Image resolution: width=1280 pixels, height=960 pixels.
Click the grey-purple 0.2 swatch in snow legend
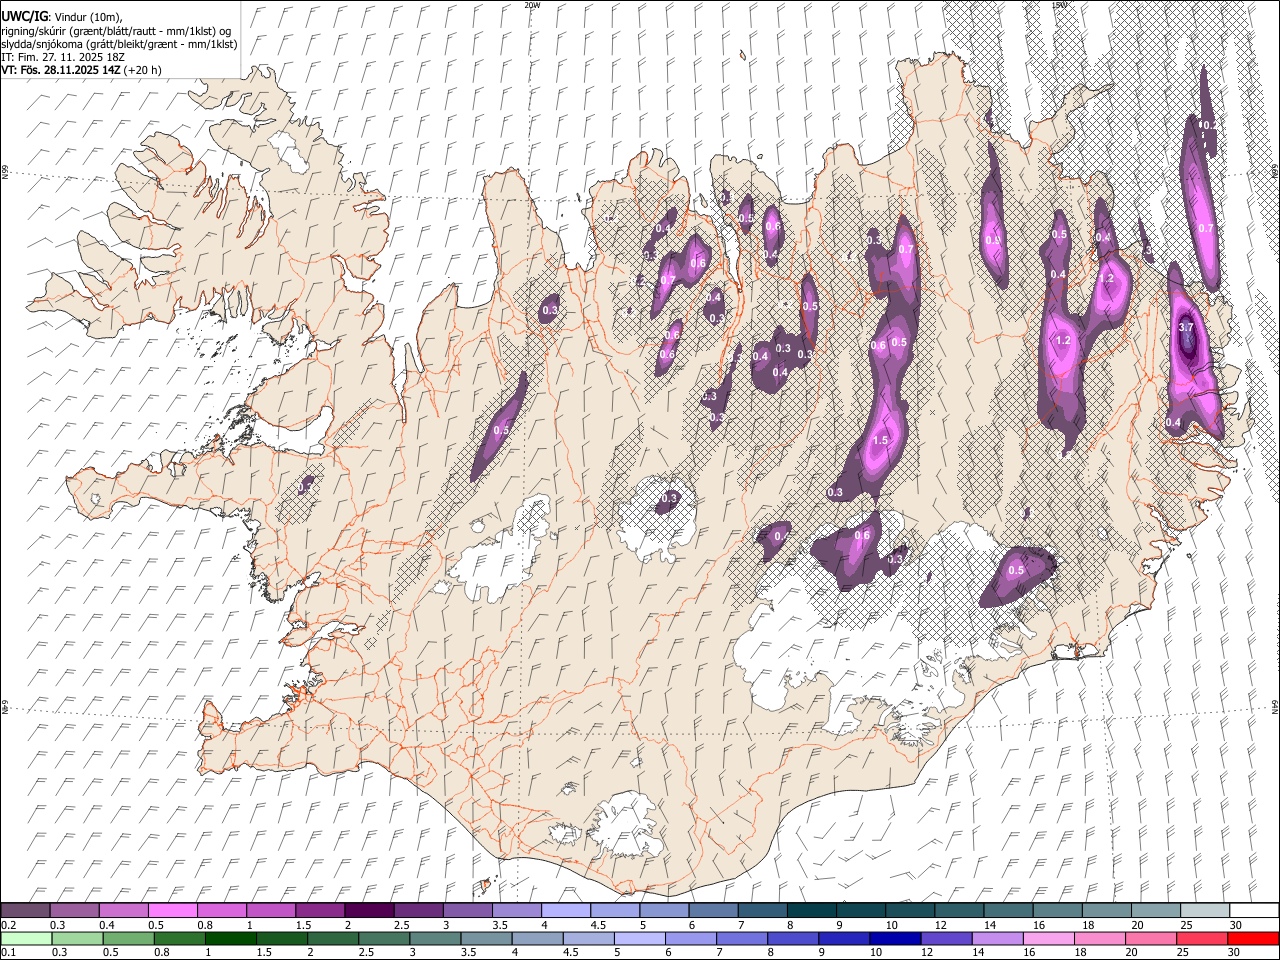[x=25, y=911]
